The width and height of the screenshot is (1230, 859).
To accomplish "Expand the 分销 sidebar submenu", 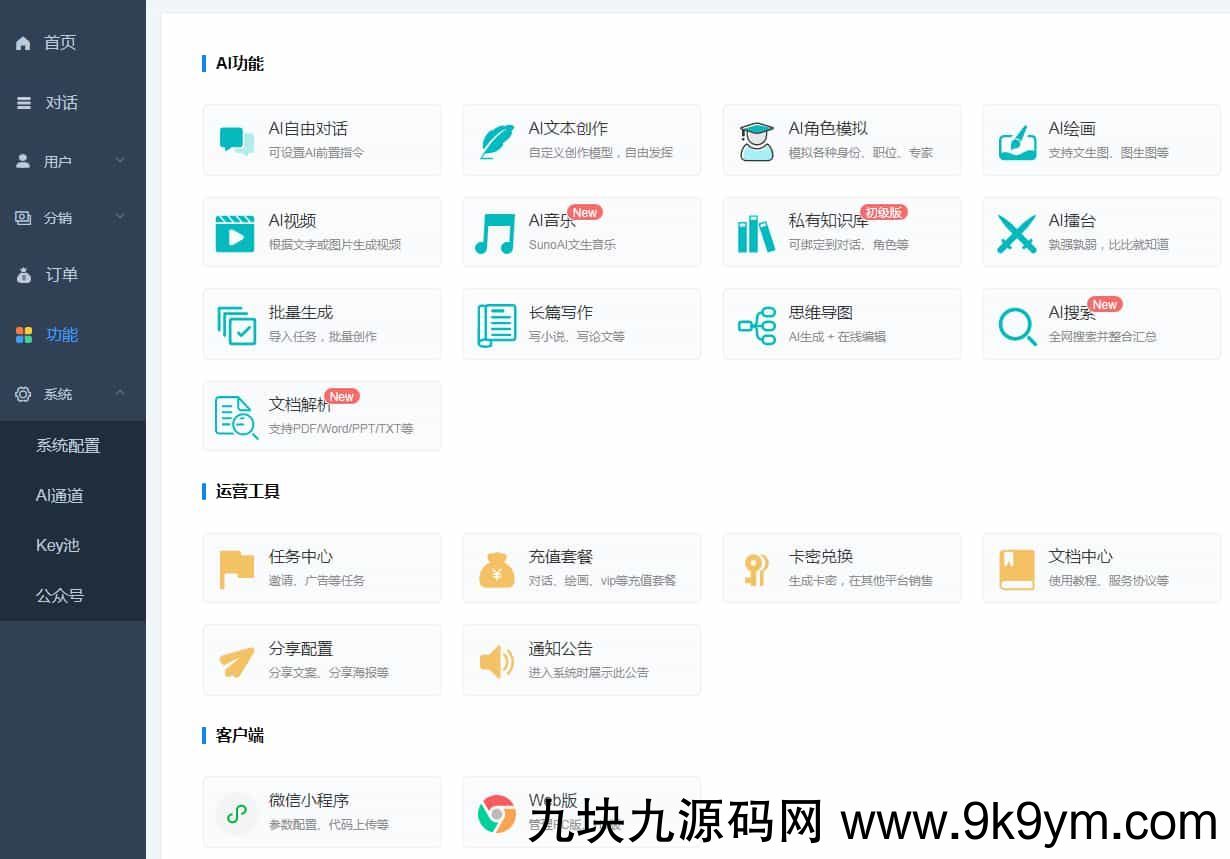I will (72, 217).
